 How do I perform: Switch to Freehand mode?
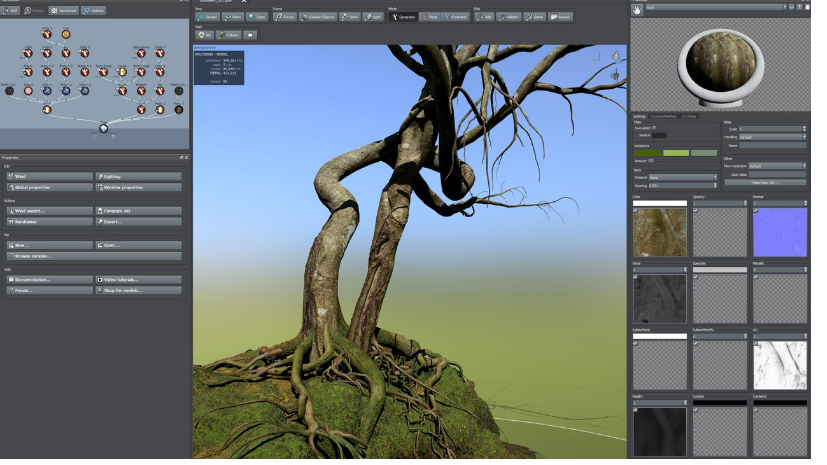[457, 17]
